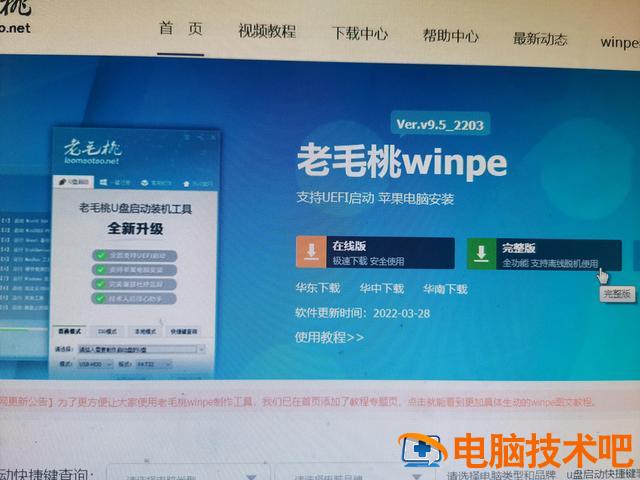The width and height of the screenshot is (640, 480).
Task: Click 全新升级 text in app preview
Action: (135, 228)
